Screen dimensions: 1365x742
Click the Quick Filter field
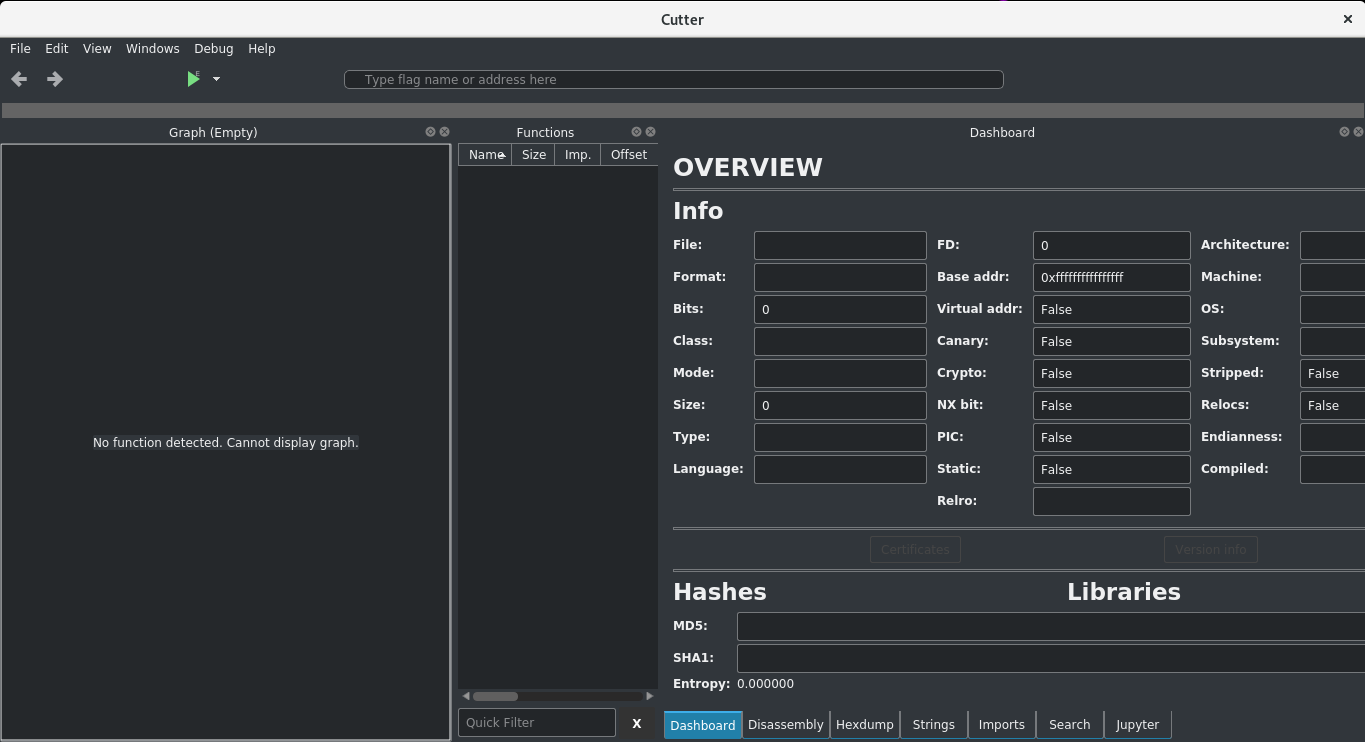click(x=537, y=722)
